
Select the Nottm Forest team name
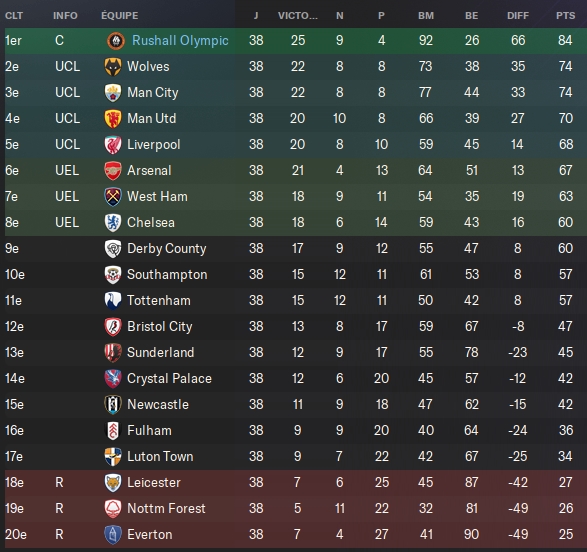coord(166,509)
